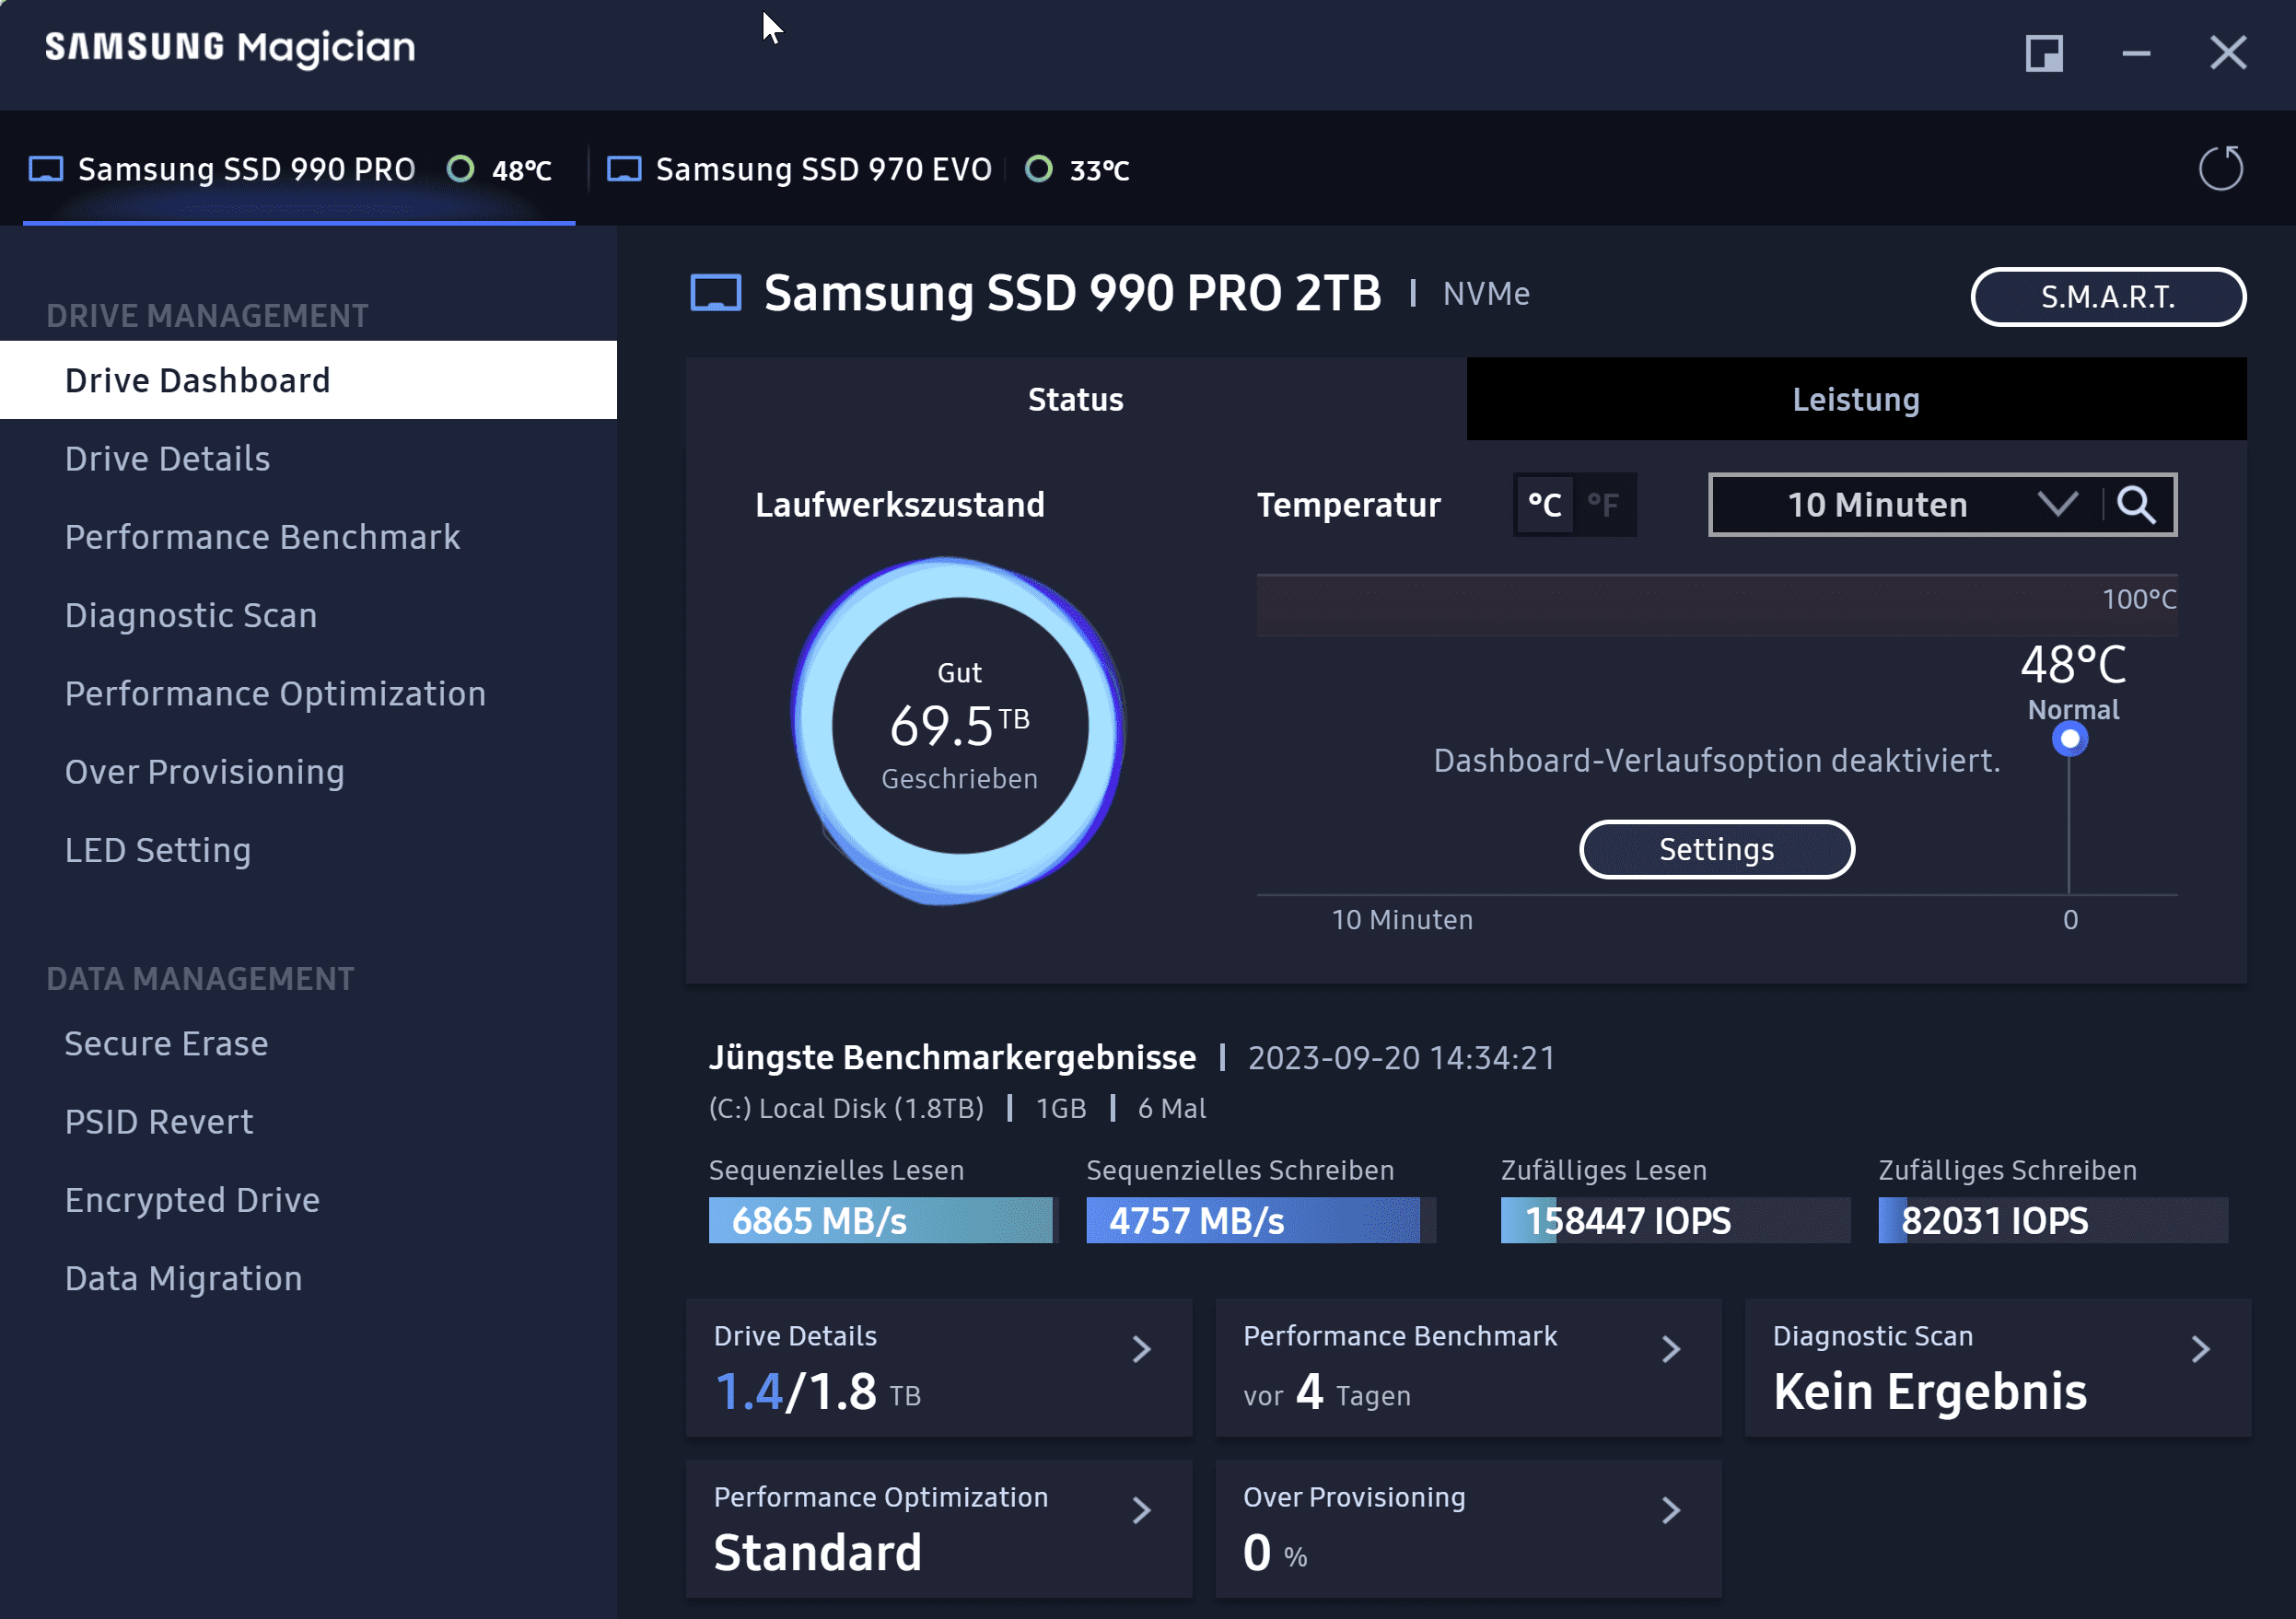This screenshot has height=1619, width=2296.
Task: Click the green status ring beside 33°C
Action: (1039, 169)
